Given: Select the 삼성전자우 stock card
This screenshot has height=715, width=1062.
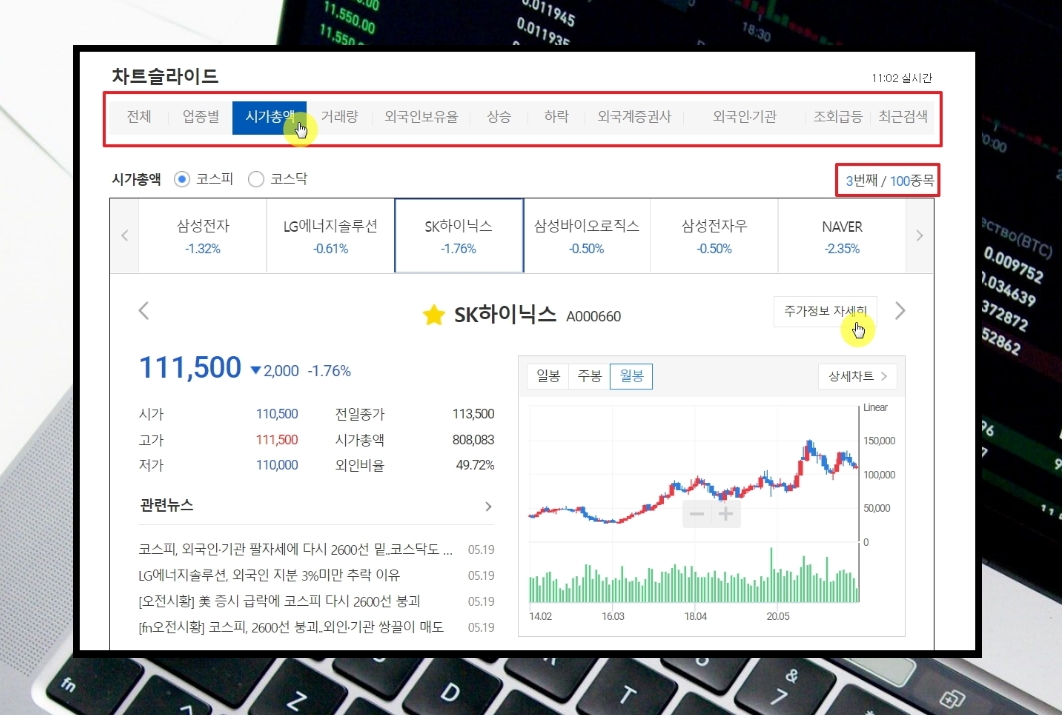Looking at the screenshot, I should pos(714,236).
